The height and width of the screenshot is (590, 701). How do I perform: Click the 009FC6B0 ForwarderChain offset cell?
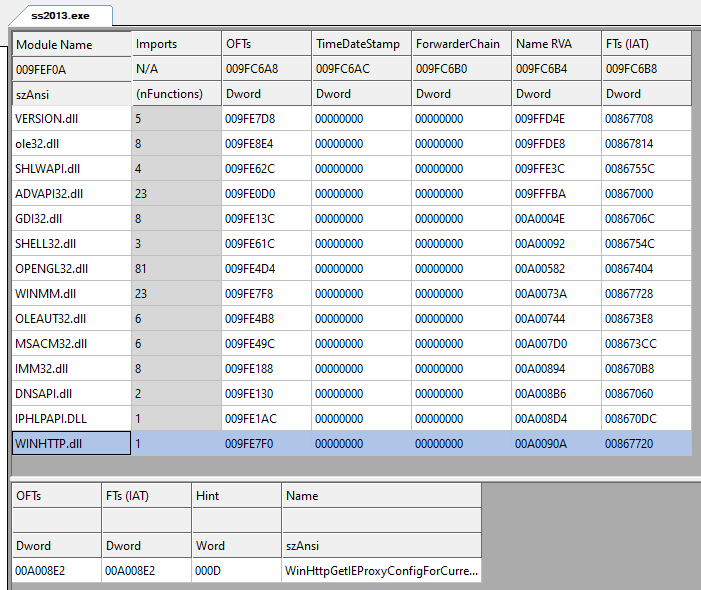461,69
